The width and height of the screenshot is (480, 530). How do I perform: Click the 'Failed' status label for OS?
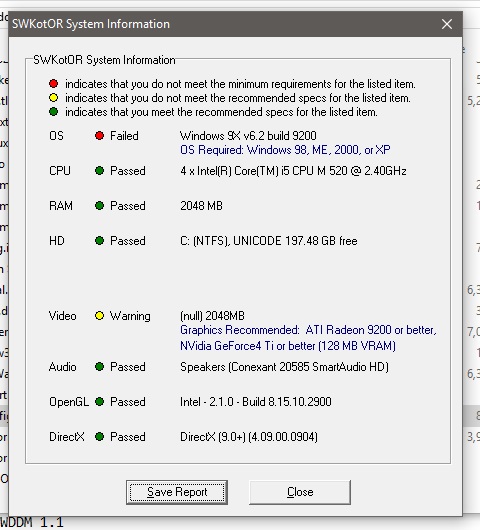tap(124, 136)
